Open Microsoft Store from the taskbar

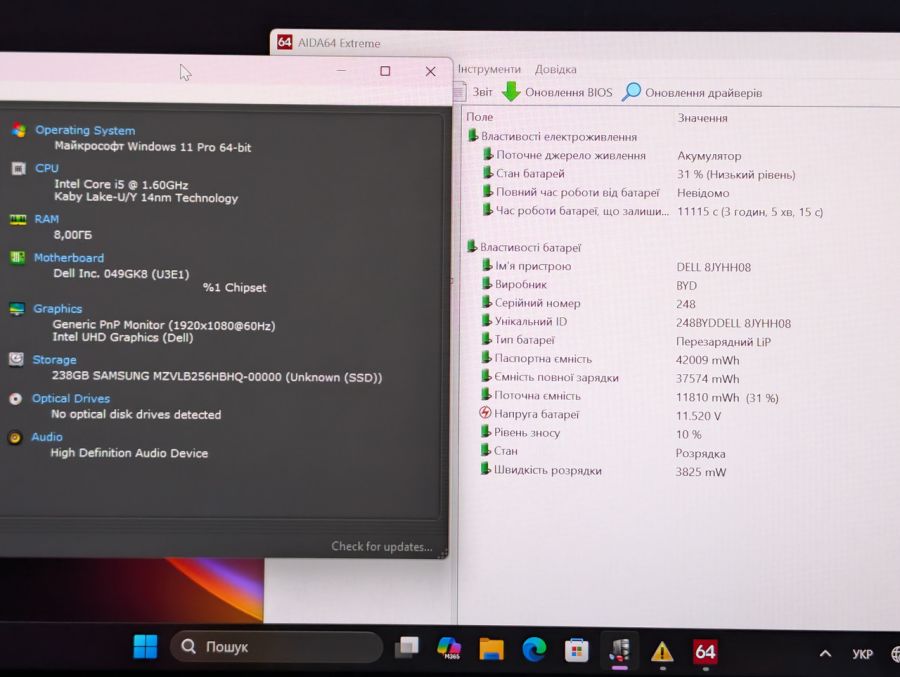[576, 651]
